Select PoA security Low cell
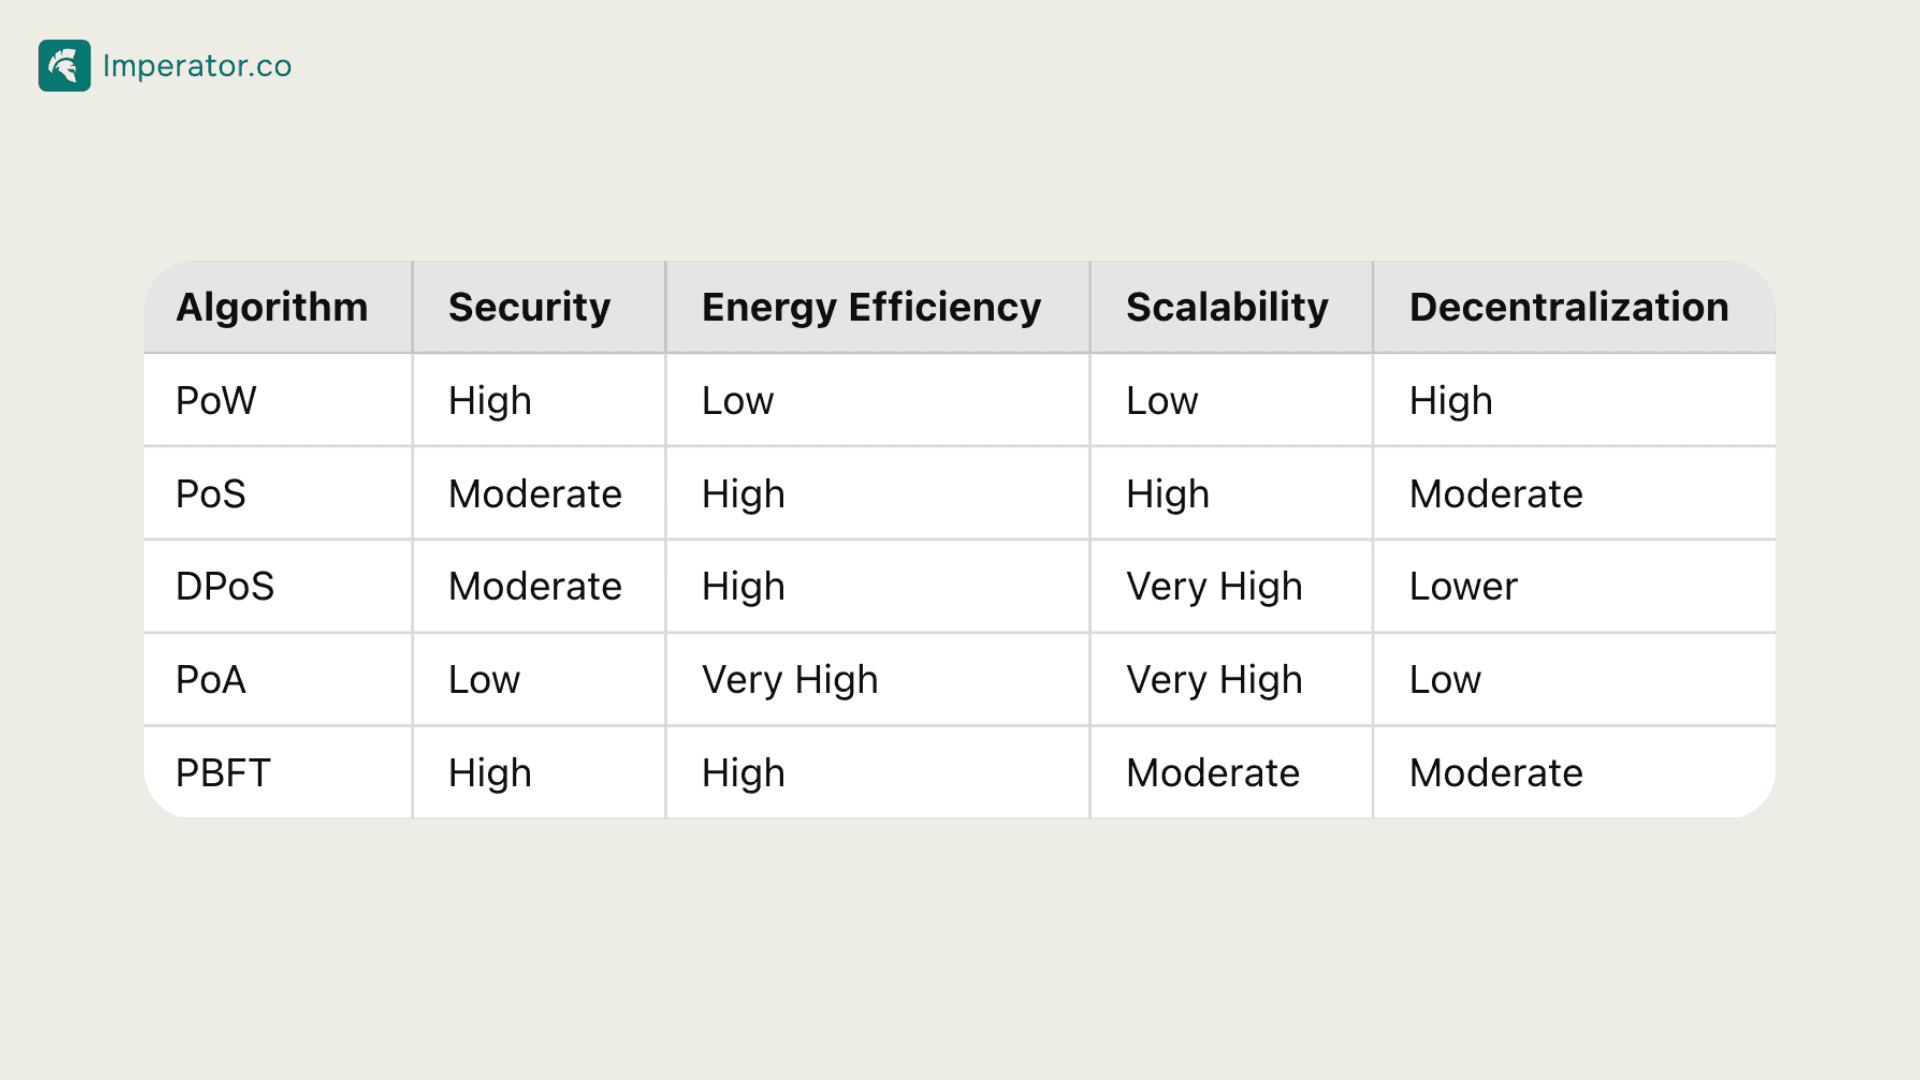The width and height of the screenshot is (1920, 1080). (x=539, y=680)
